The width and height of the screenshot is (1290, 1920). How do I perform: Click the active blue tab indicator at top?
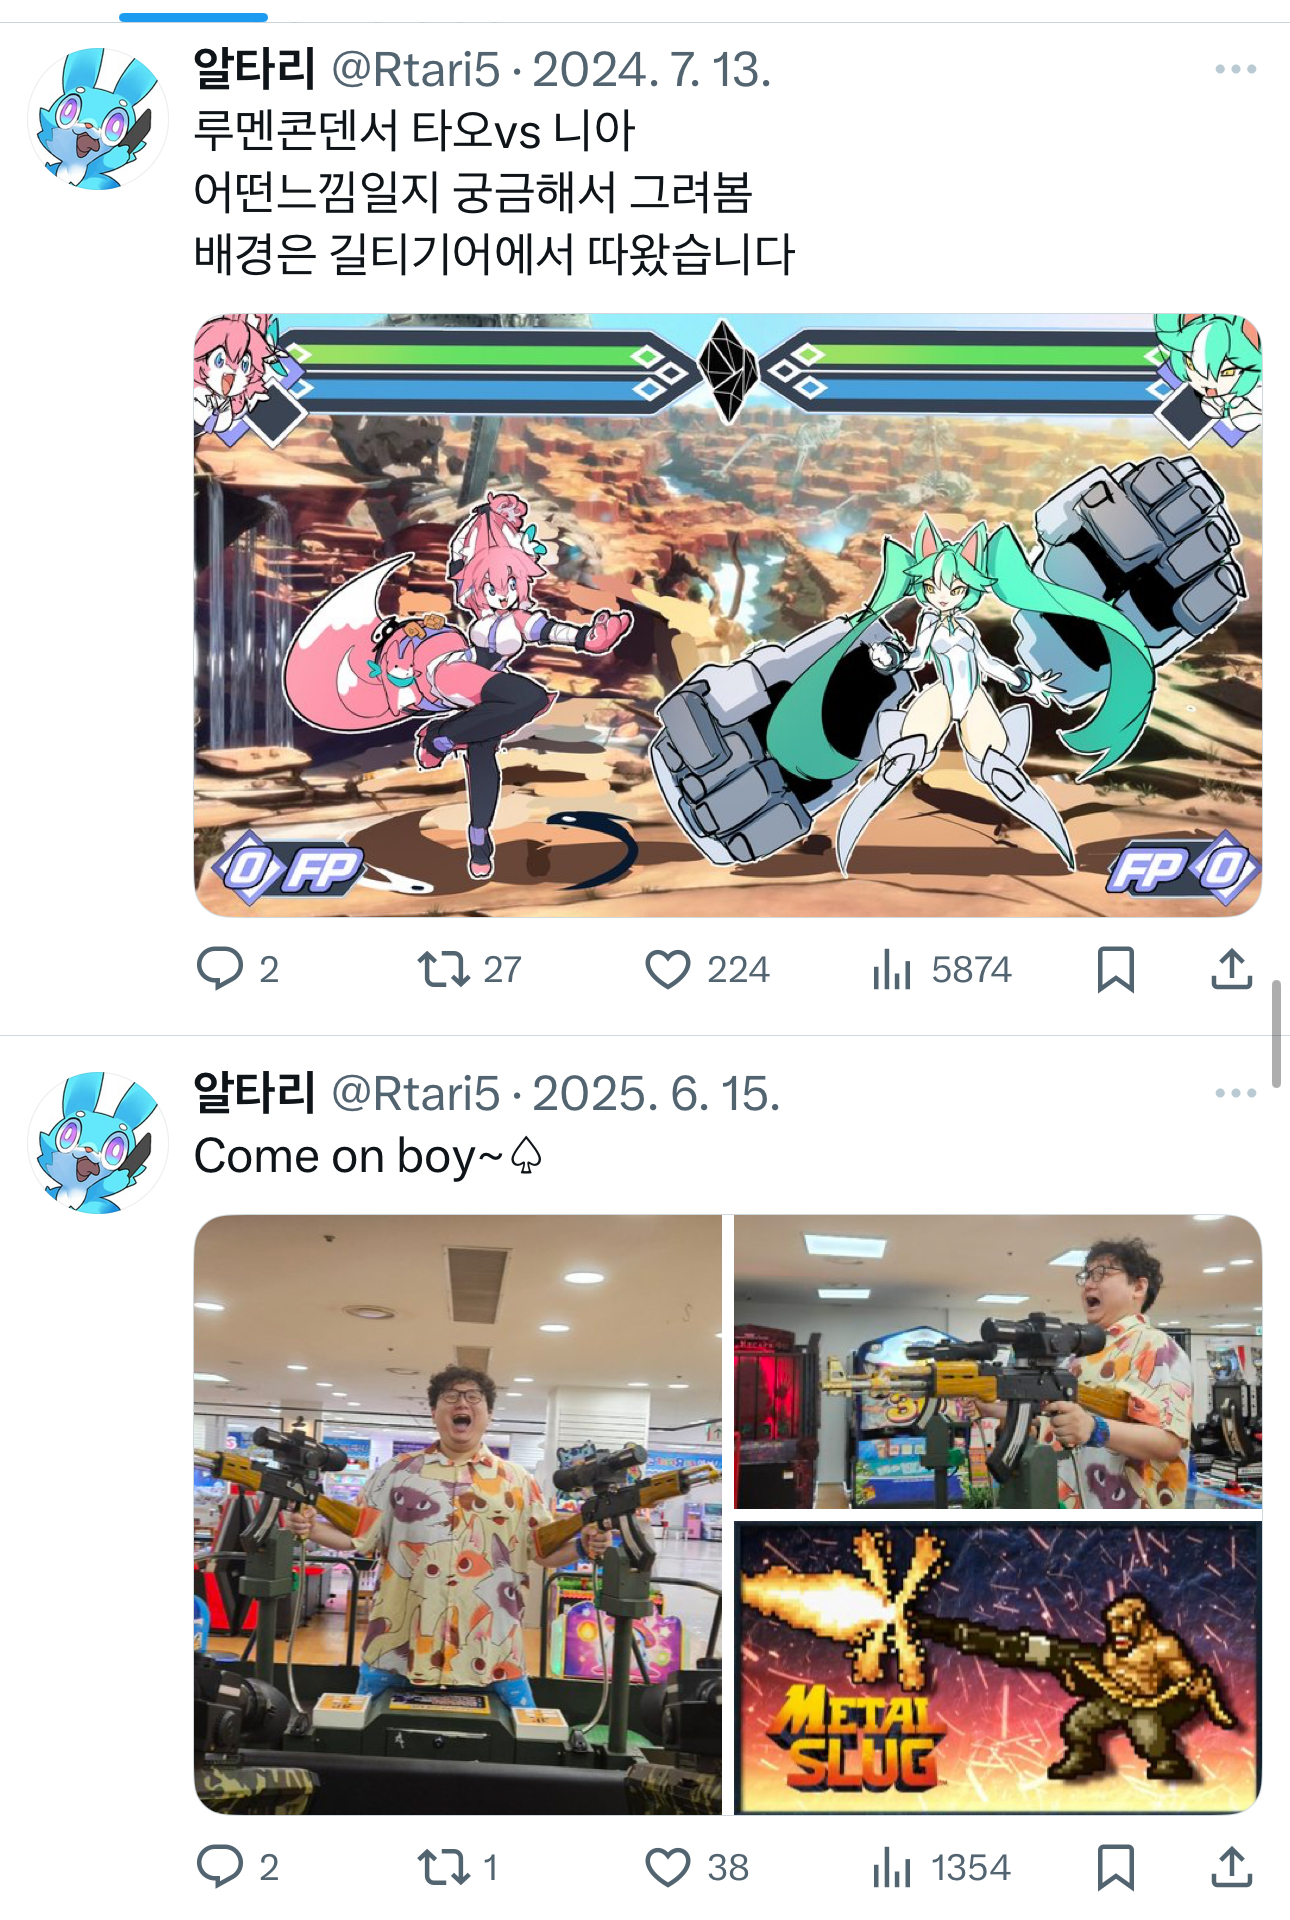point(193,17)
